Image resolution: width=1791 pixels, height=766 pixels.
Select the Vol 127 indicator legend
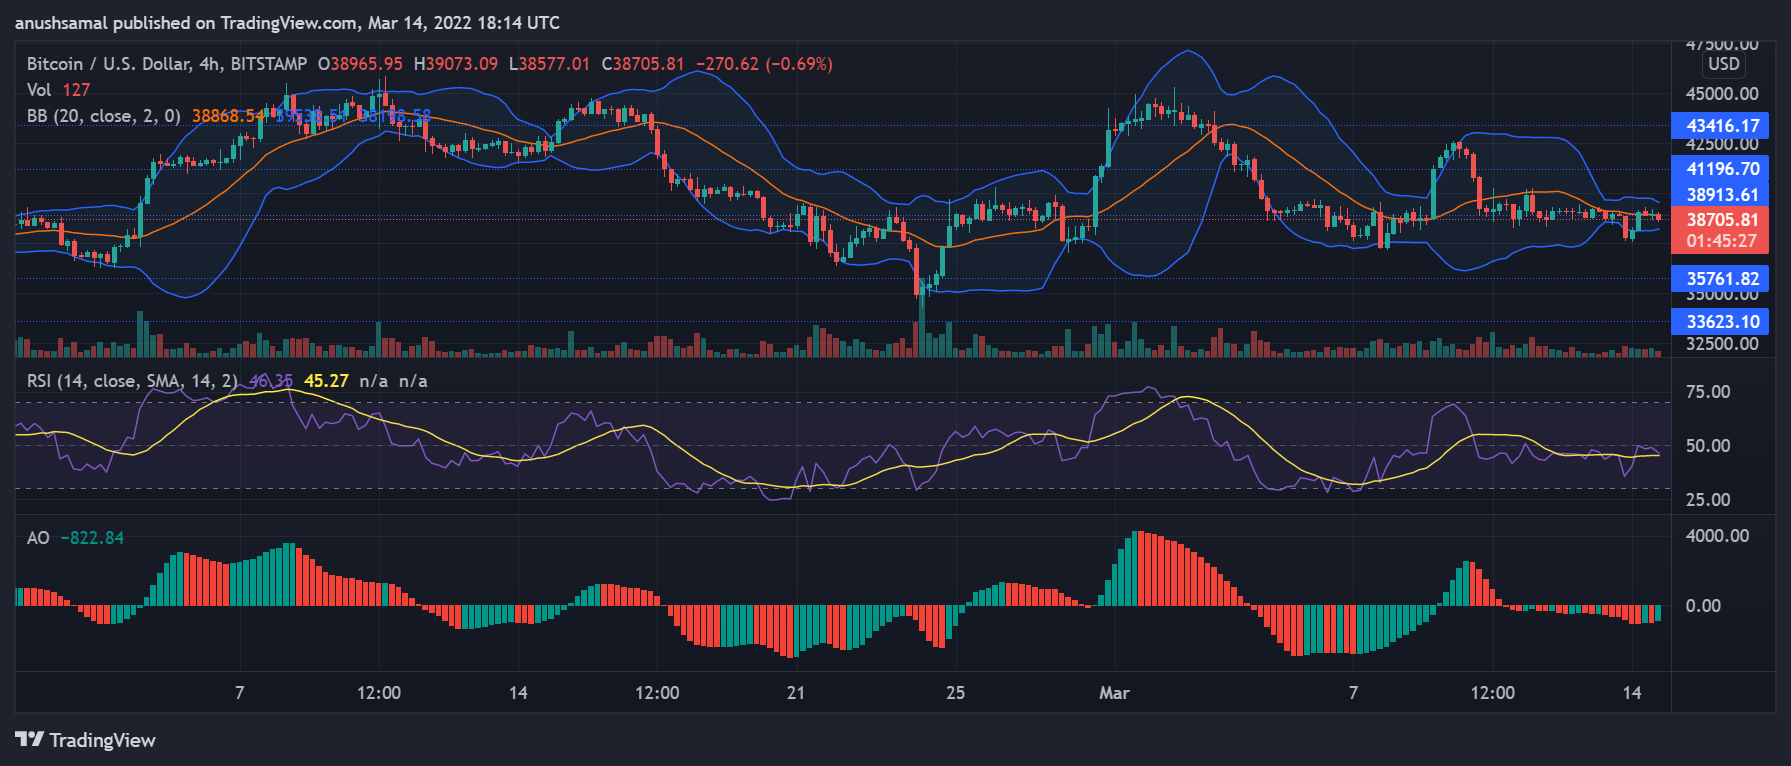[58, 90]
